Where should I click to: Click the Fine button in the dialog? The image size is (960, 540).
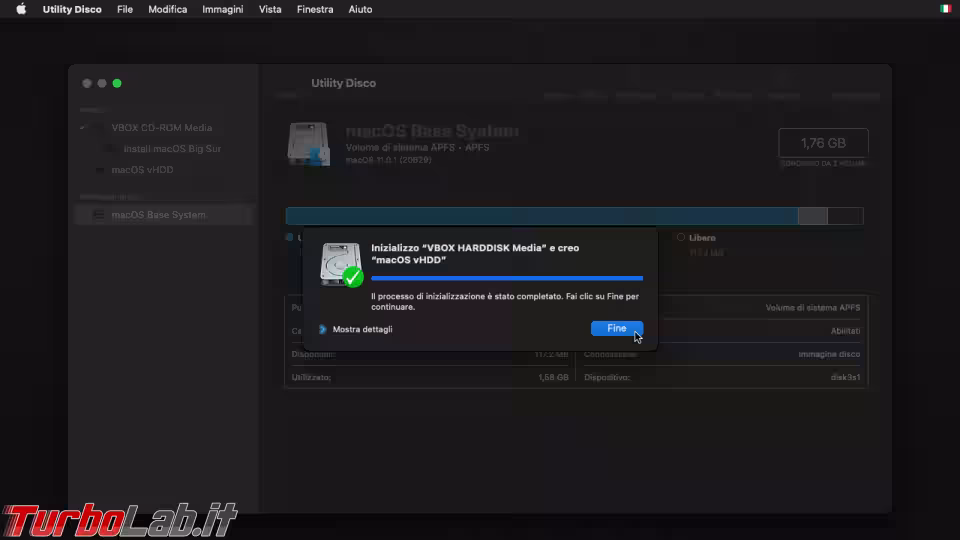[x=617, y=328]
